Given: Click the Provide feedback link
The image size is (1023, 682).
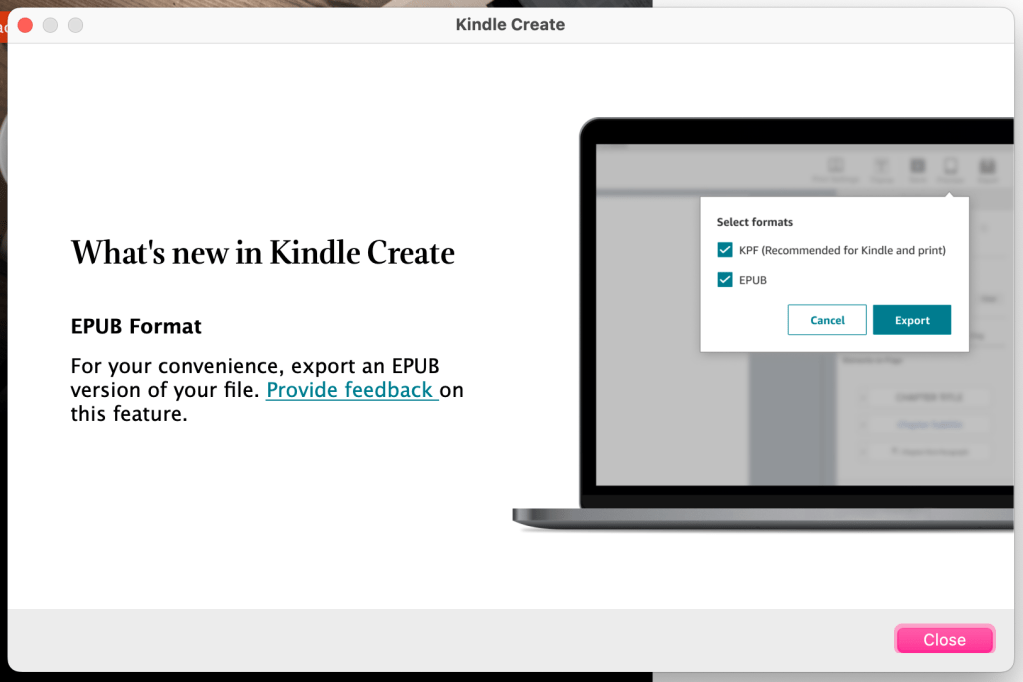Looking at the screenshot, I should tap(352, 390).
